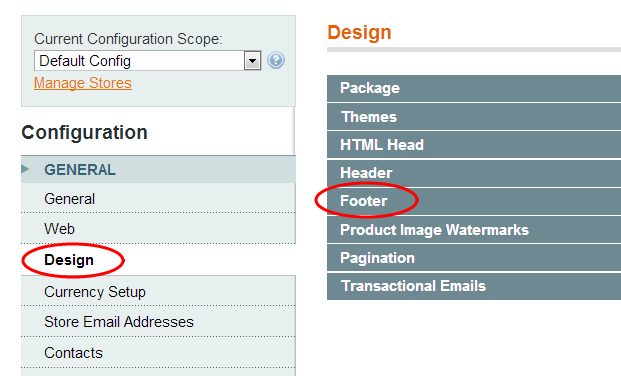Image resolution: width=621 pixels, height=376 pixels.
Task: Click the Manage Stores link
Action: coord(83,83)
